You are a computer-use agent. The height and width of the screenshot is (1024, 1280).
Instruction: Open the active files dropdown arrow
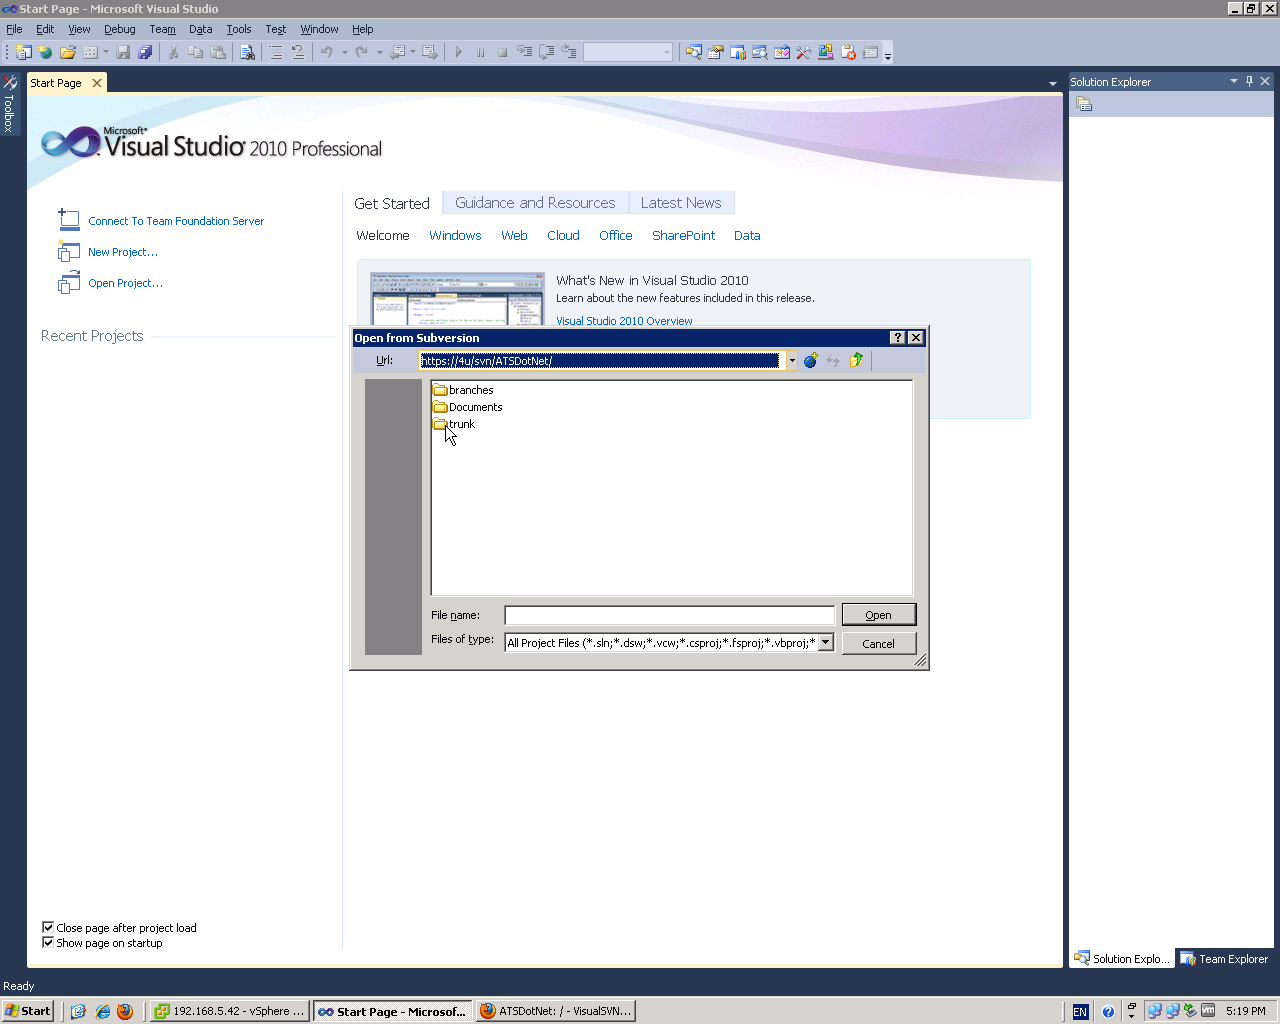tap(1052, 84)
